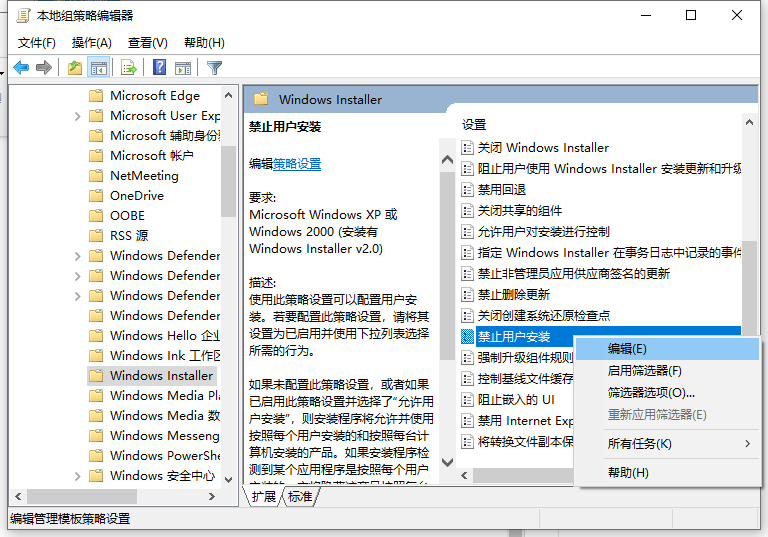Viewport: 768px width, 537px height.
Task: Click the Export List toolbar icon
Action: pyautogui.click(x=128, y=68)
